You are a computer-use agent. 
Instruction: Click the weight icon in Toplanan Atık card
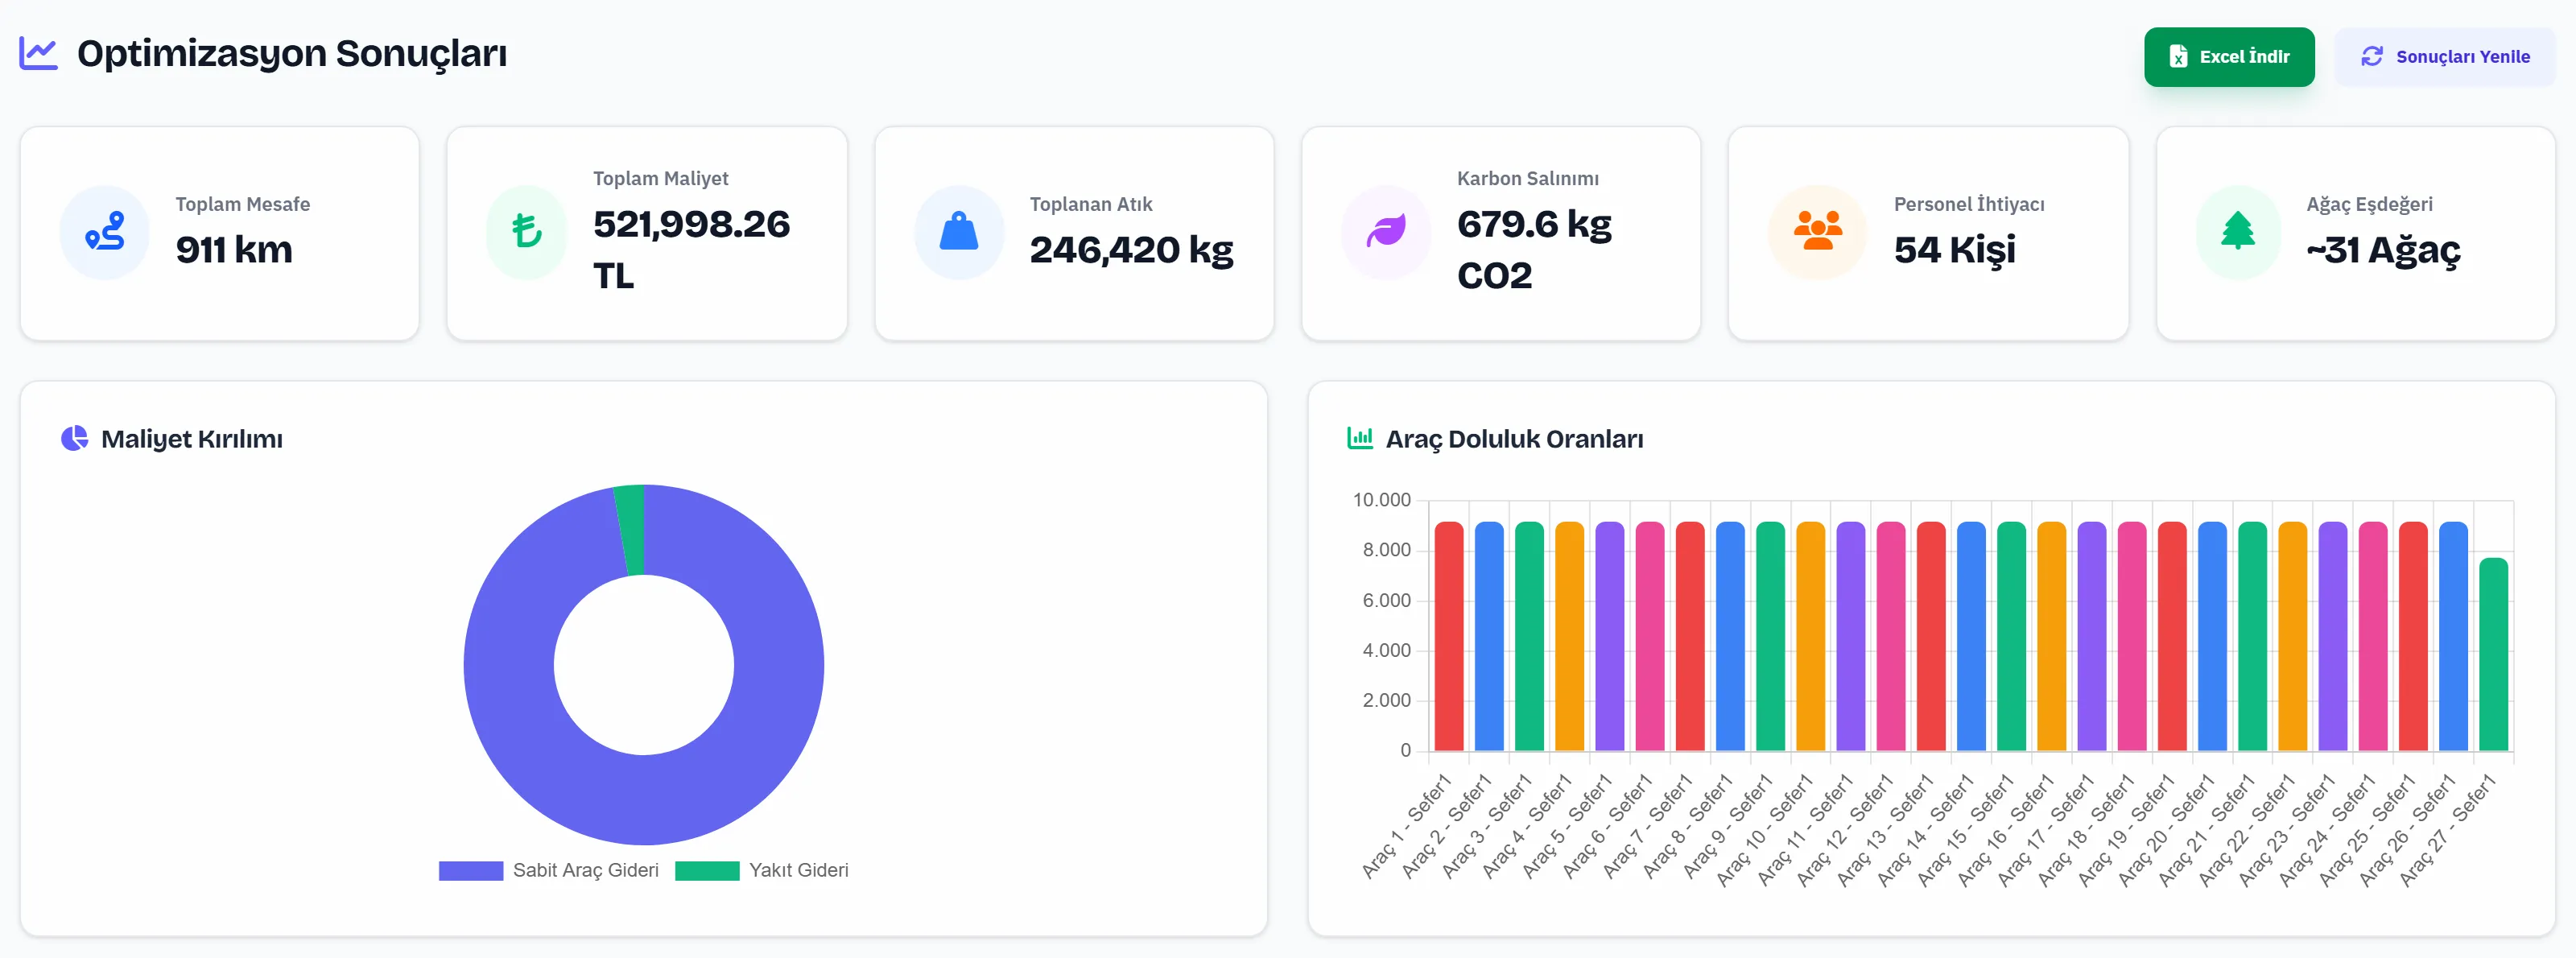point(958,232)
